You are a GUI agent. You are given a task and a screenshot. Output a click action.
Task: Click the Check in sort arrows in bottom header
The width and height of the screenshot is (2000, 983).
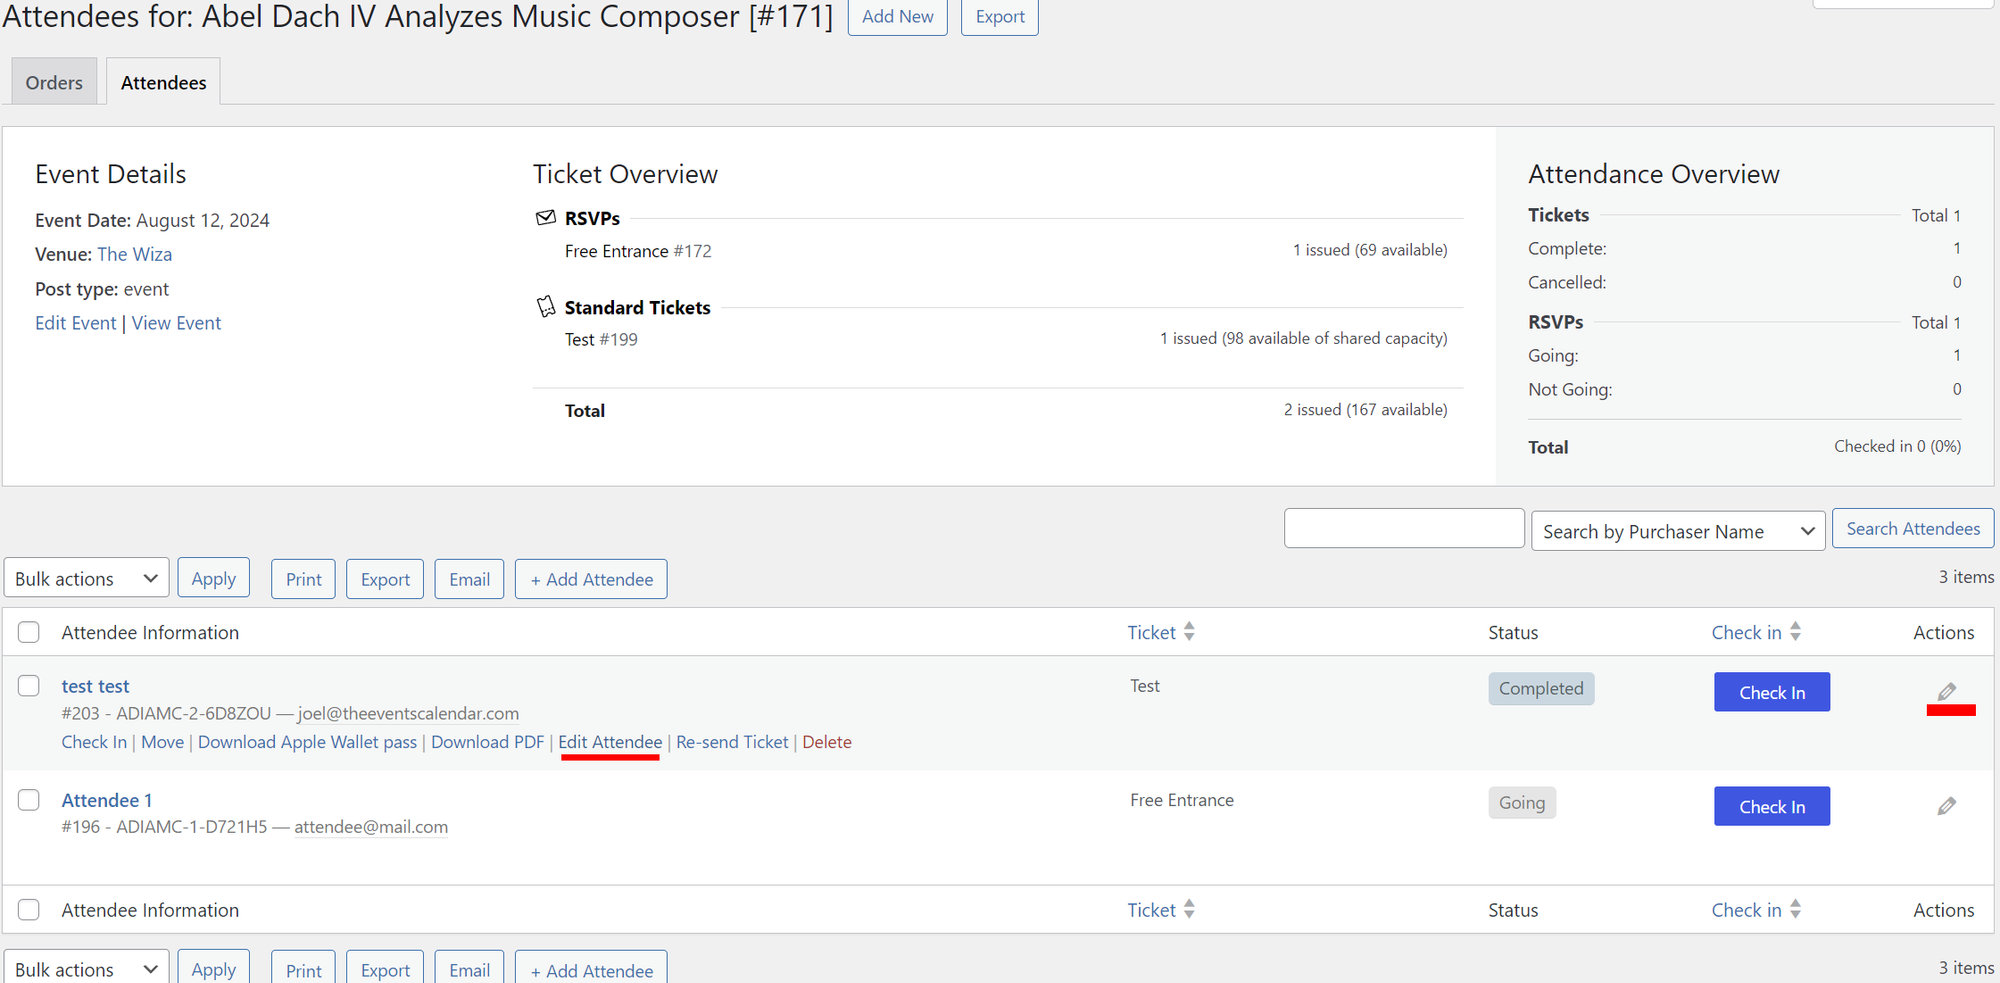(x=1796, y=909)
